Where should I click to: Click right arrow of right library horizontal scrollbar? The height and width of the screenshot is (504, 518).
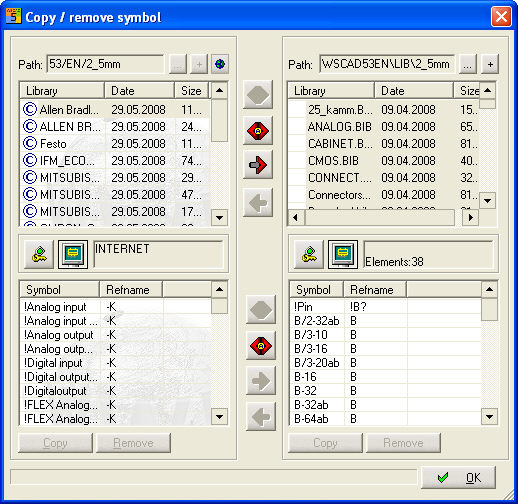pyautogui.click(x=470, y=218)
